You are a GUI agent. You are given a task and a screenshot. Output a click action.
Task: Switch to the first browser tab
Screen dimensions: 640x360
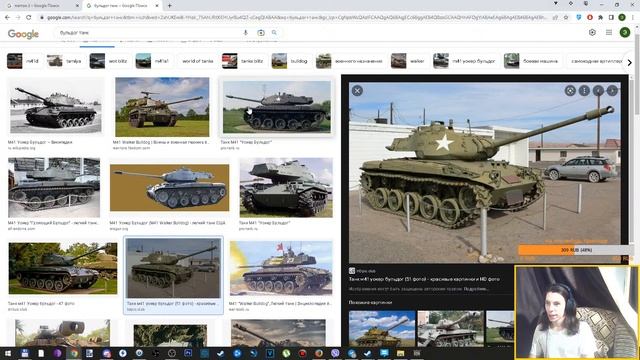41,6
